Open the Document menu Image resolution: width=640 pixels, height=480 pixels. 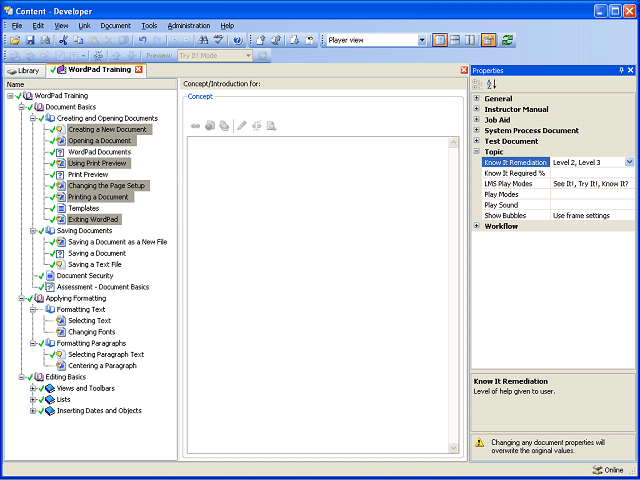(116, 26)
